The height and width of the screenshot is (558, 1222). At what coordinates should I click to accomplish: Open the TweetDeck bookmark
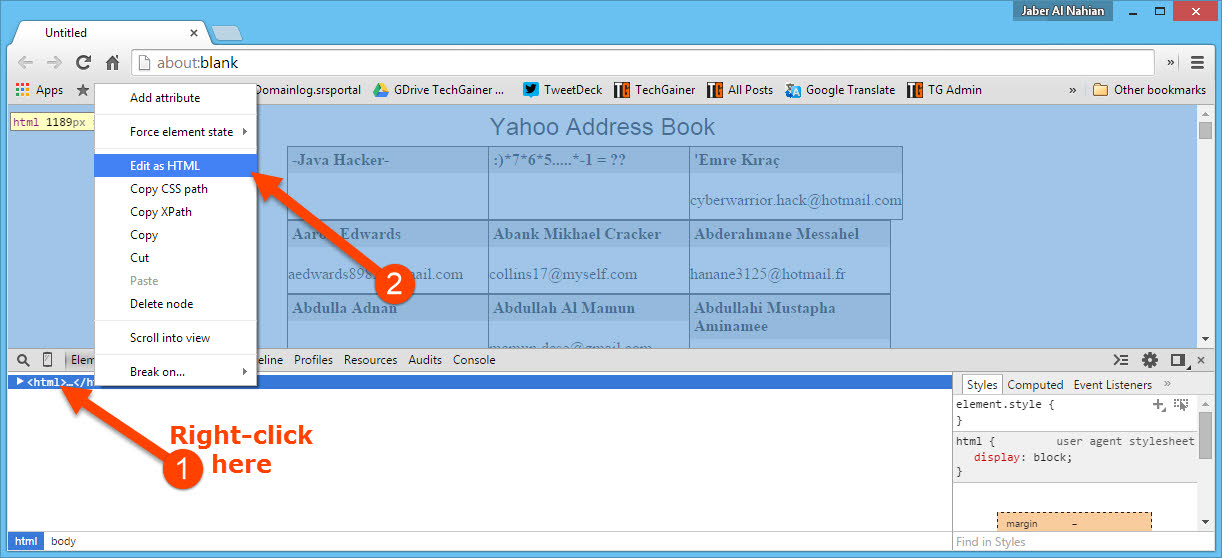point(563,90)
